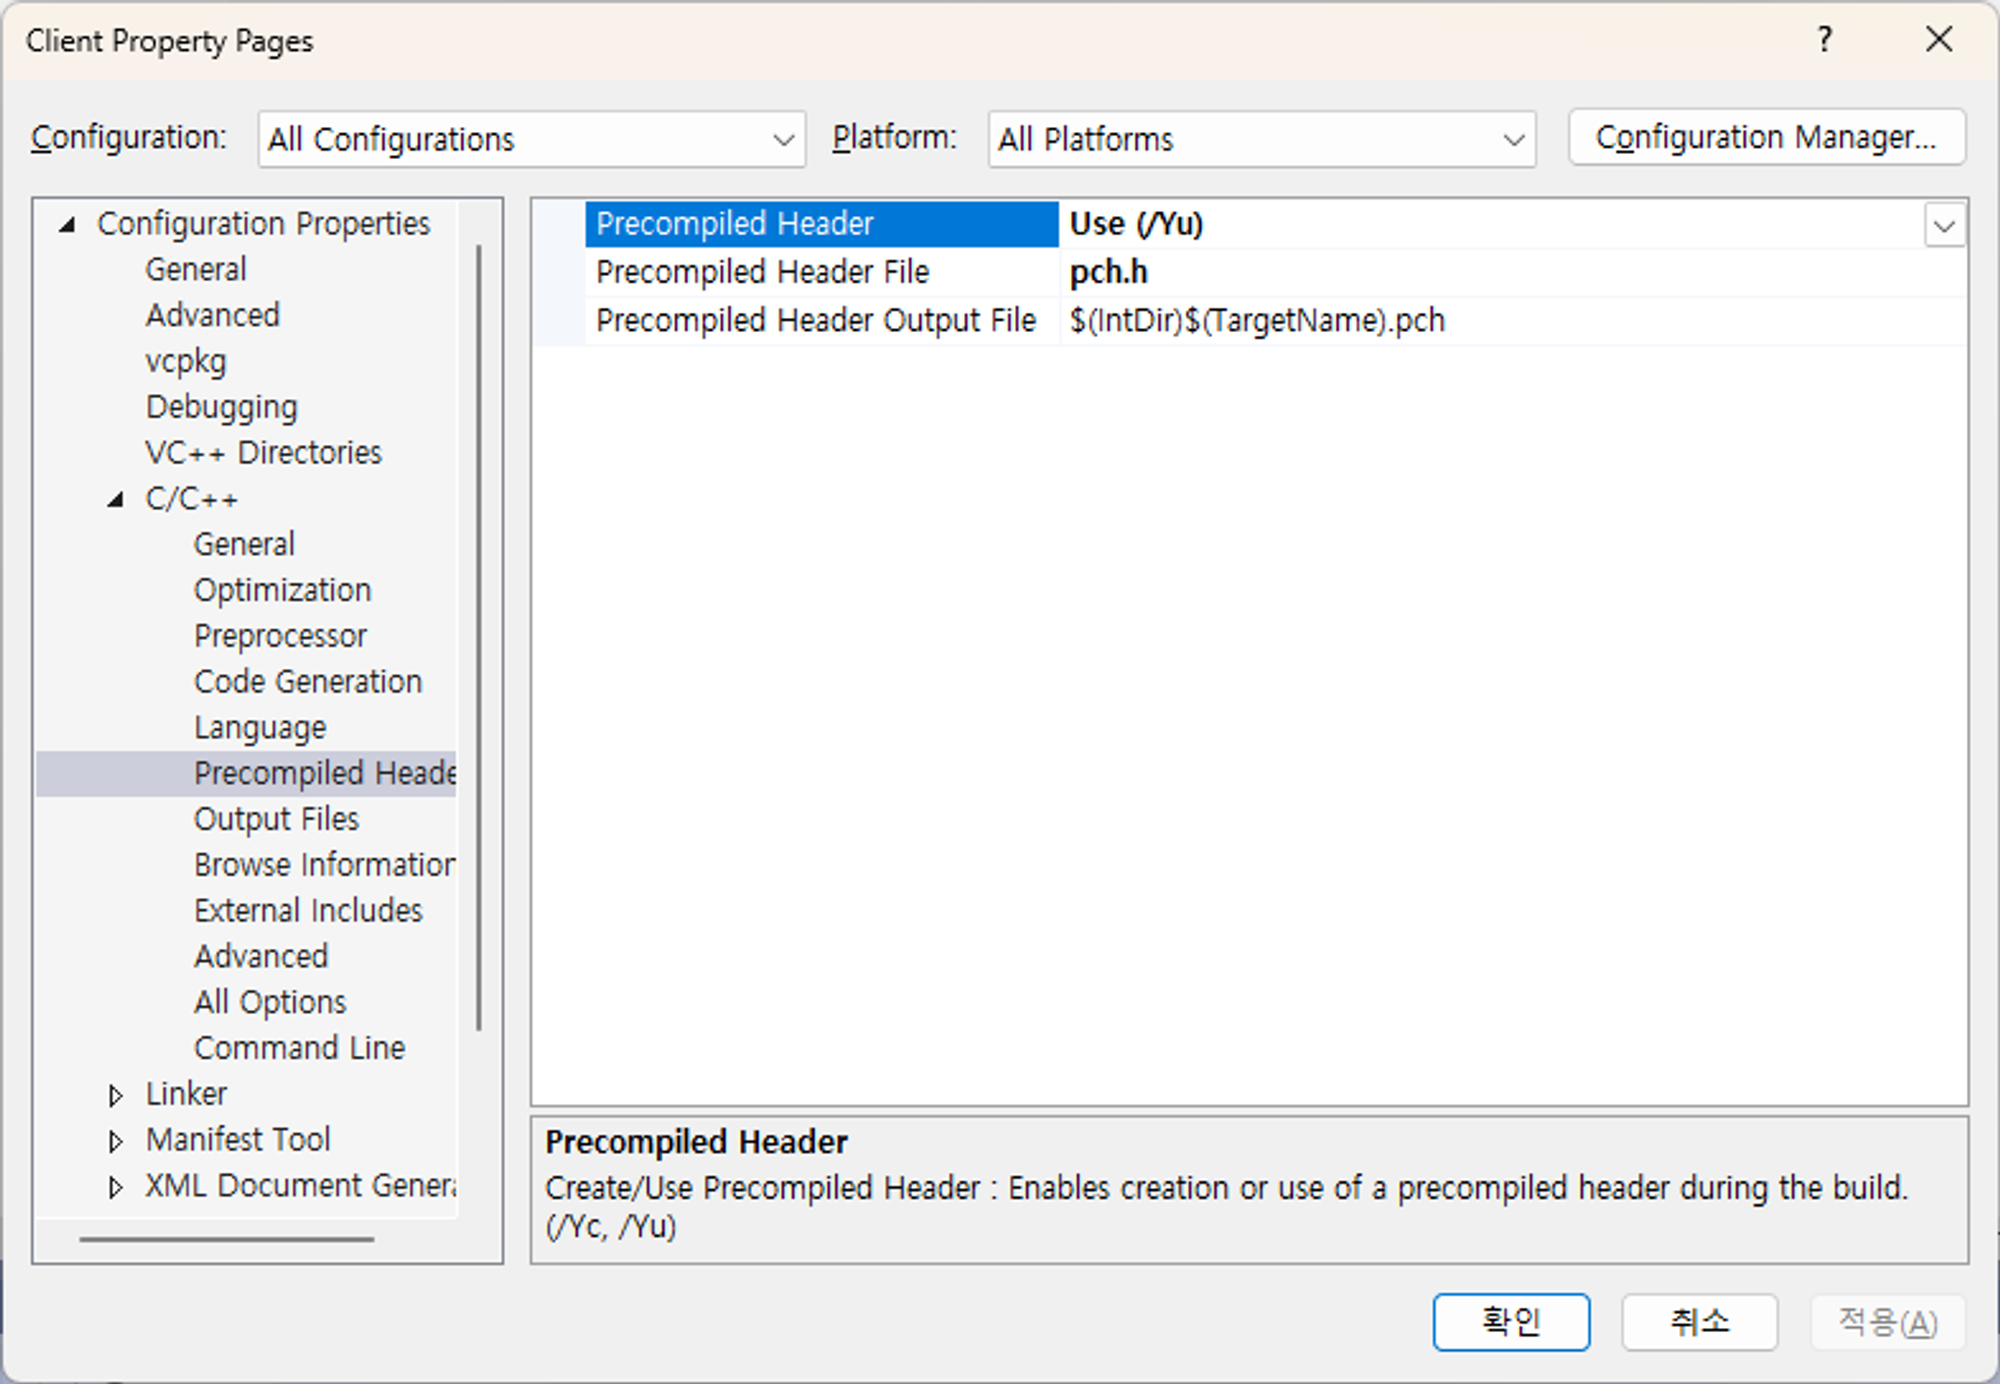Collapse the C/C++ tree node
Screen dimensions: 2000x1384
tap(116, 499)
